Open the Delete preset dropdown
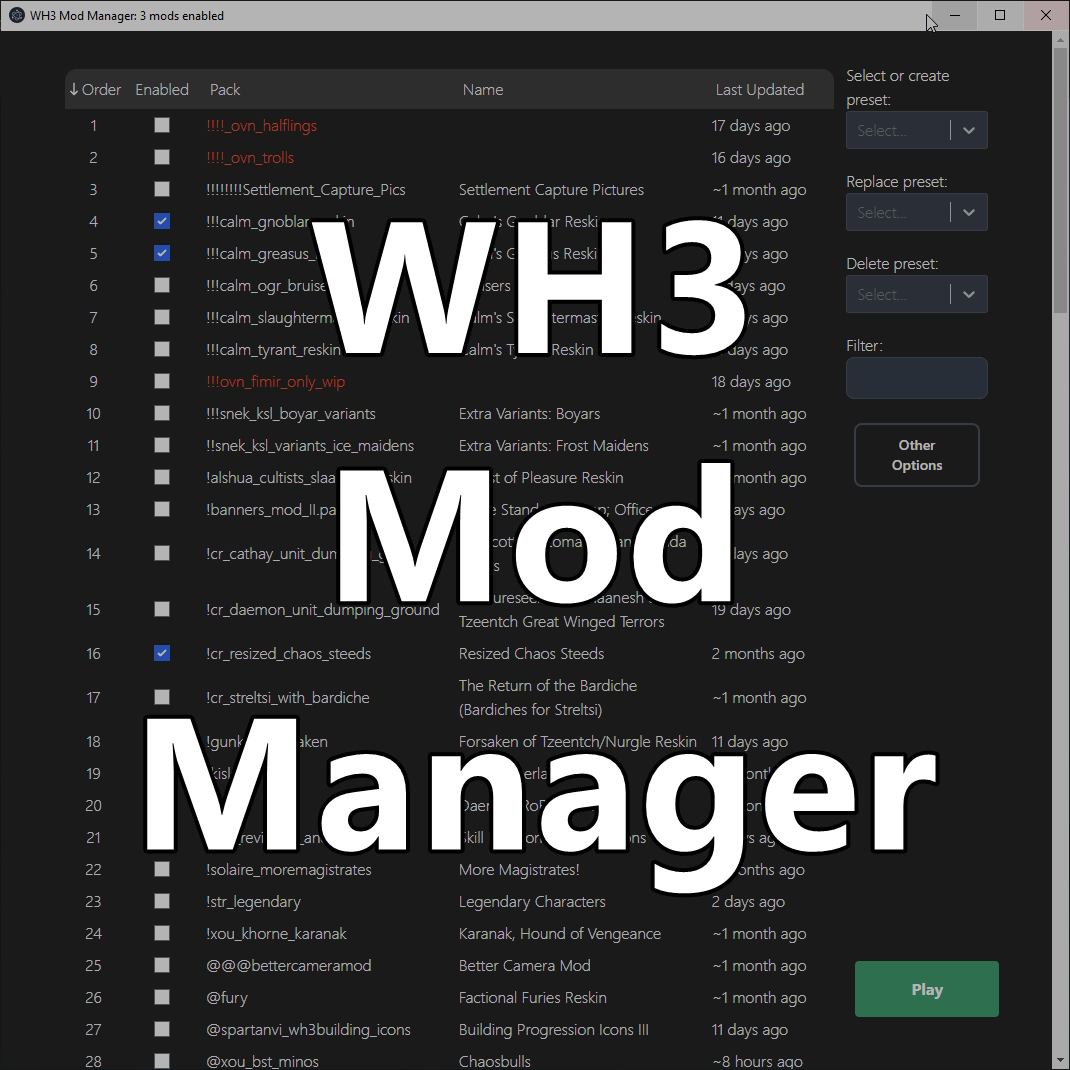Viewport: 1070px width, 1070px height. [x=916, y=294]
